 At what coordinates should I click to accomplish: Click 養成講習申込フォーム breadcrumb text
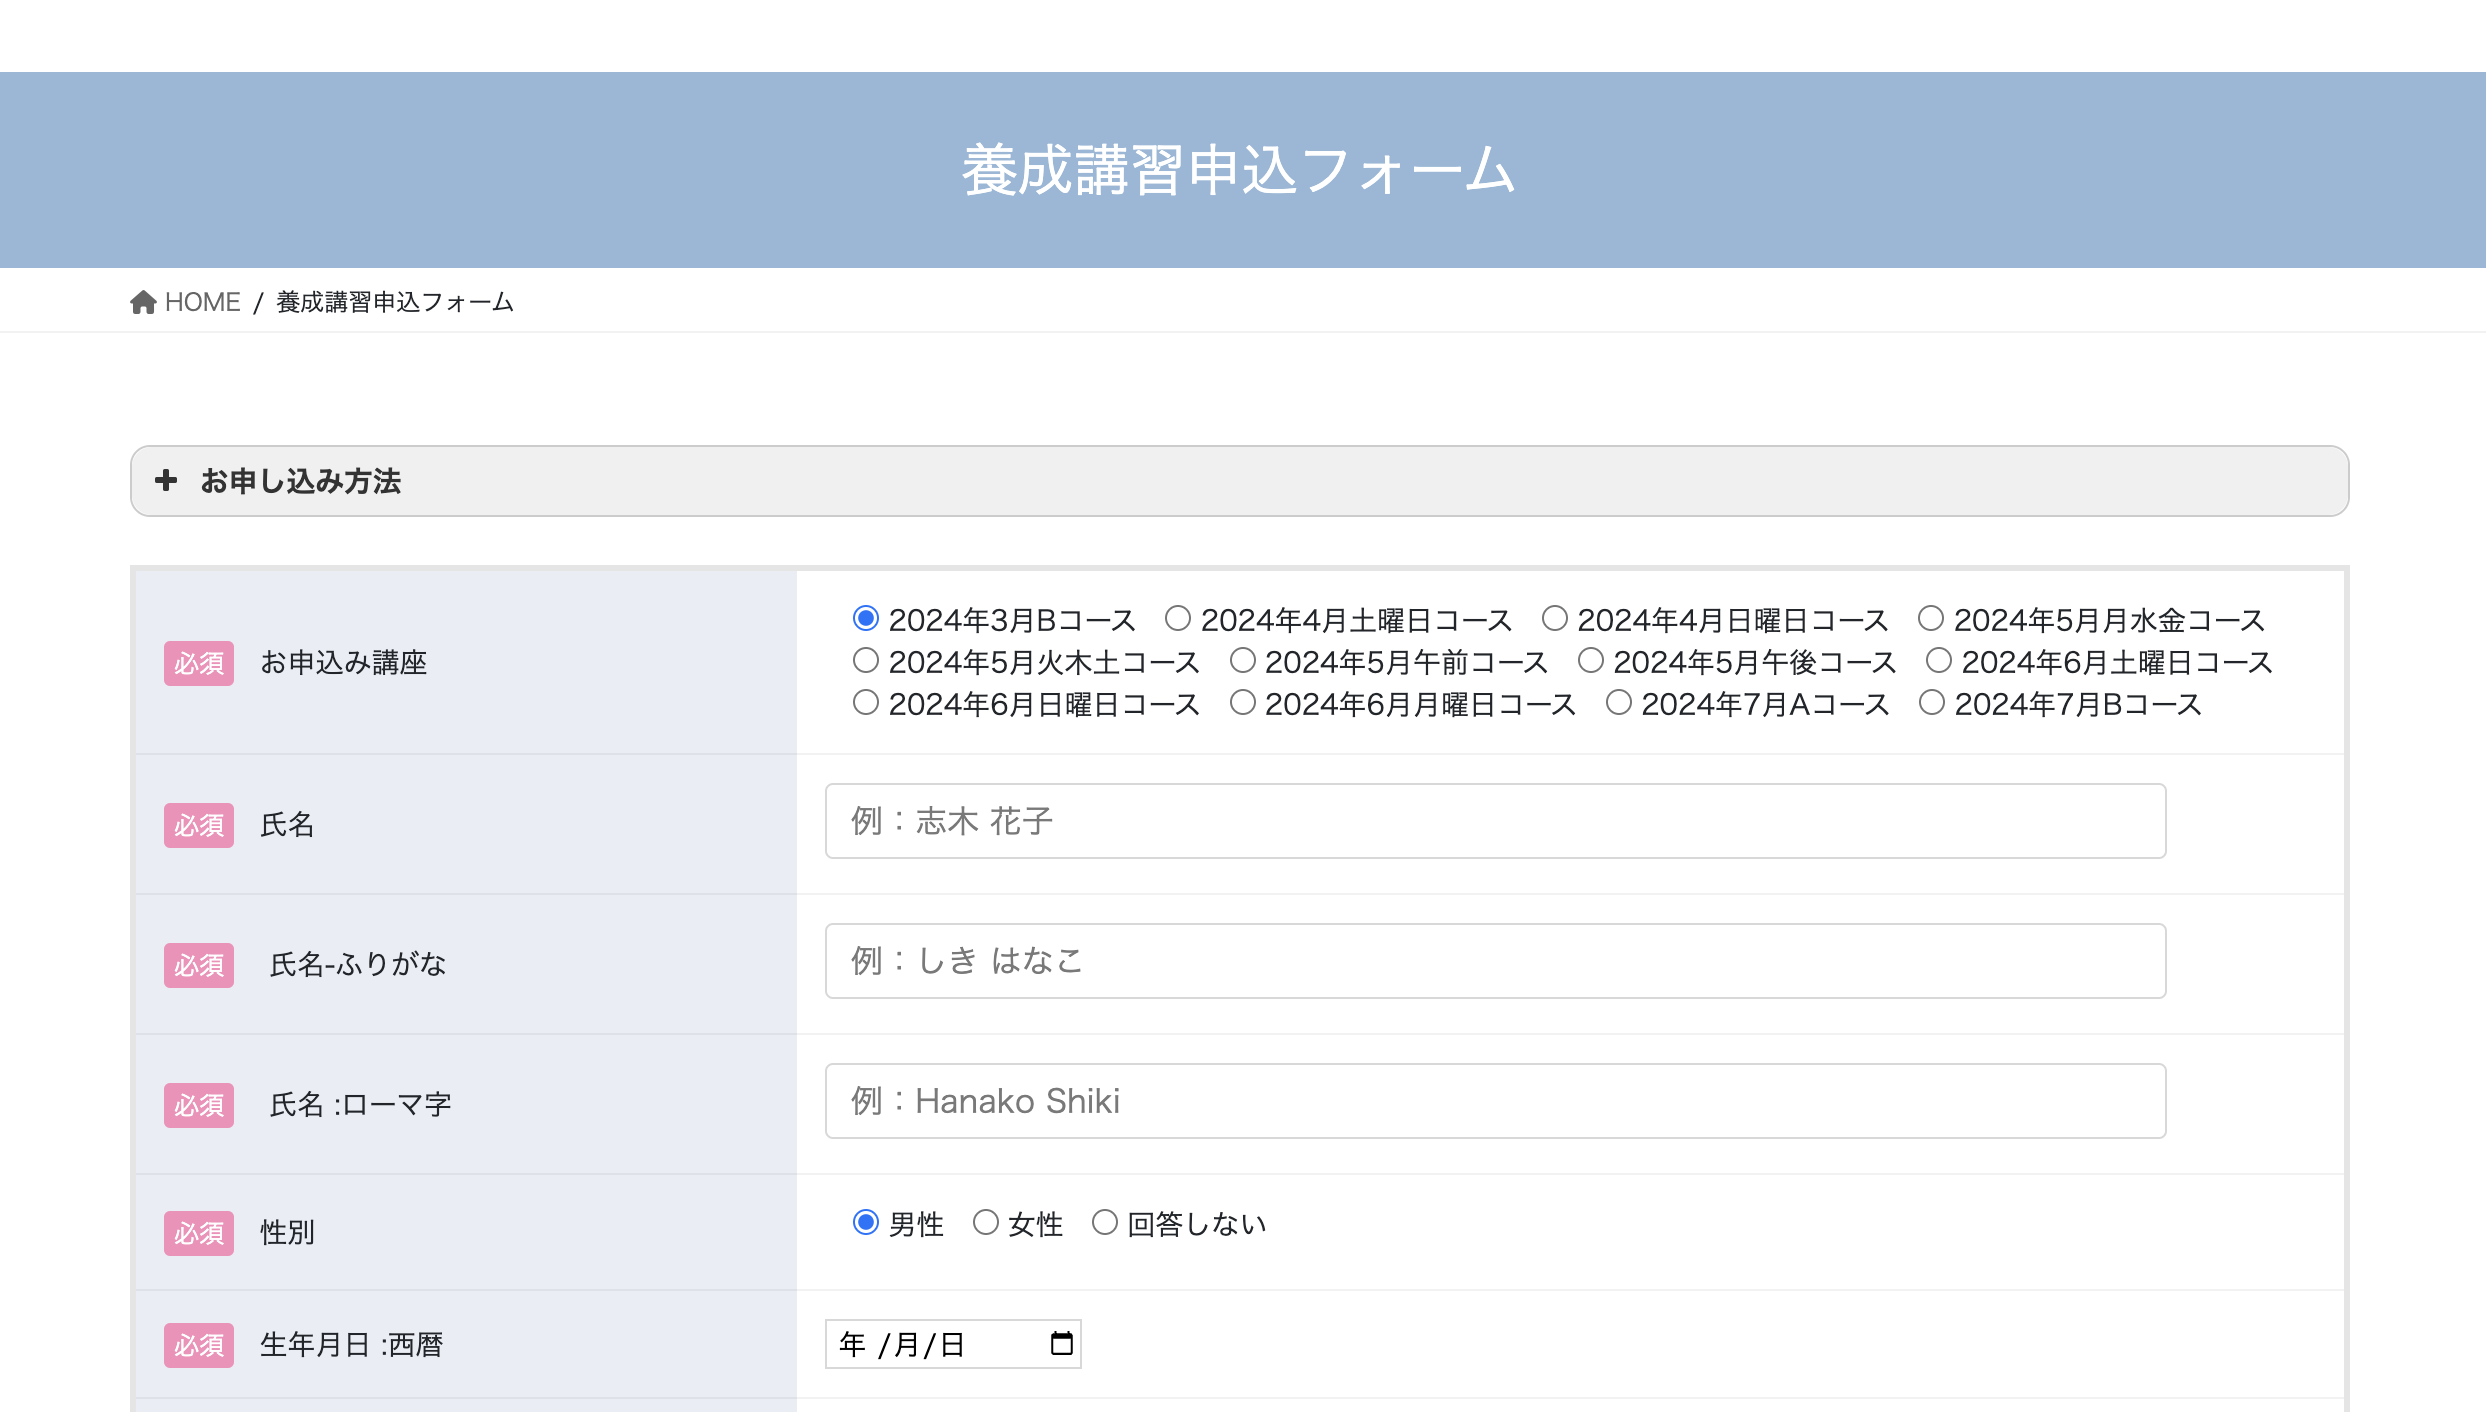(395, 302)
